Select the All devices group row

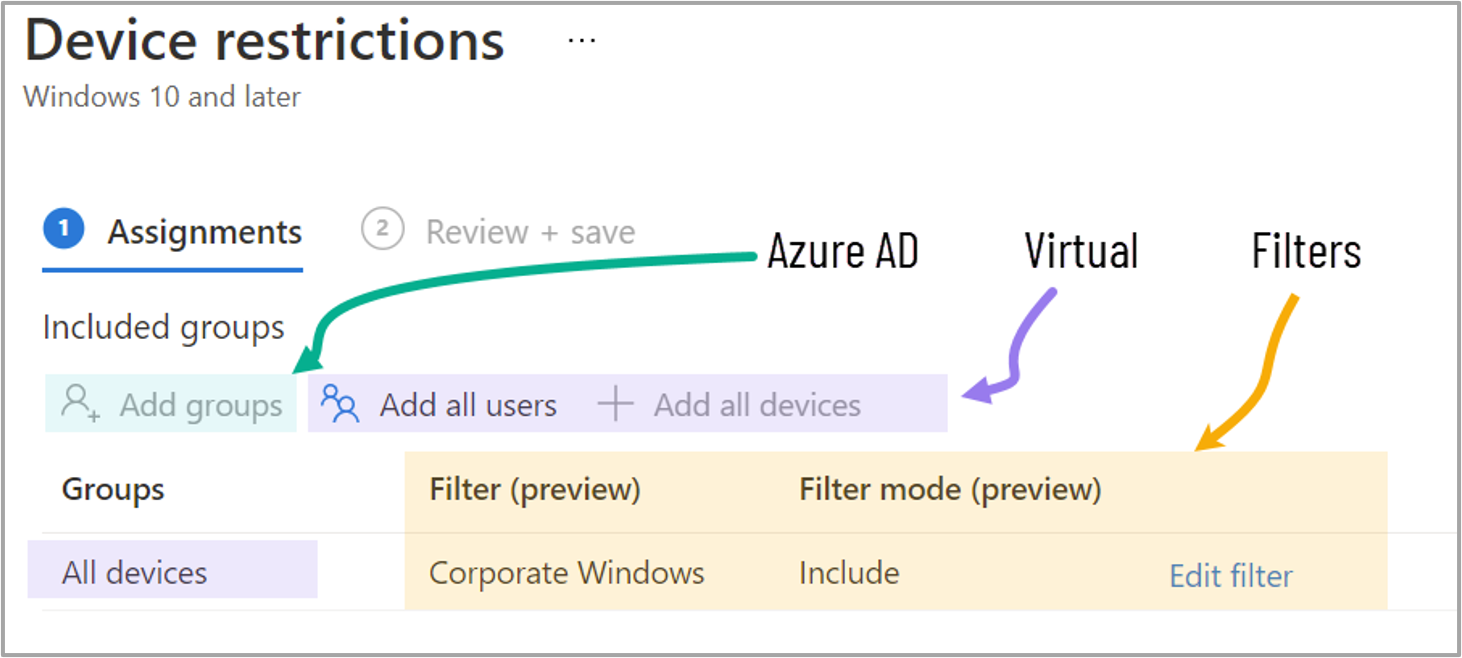135,573
